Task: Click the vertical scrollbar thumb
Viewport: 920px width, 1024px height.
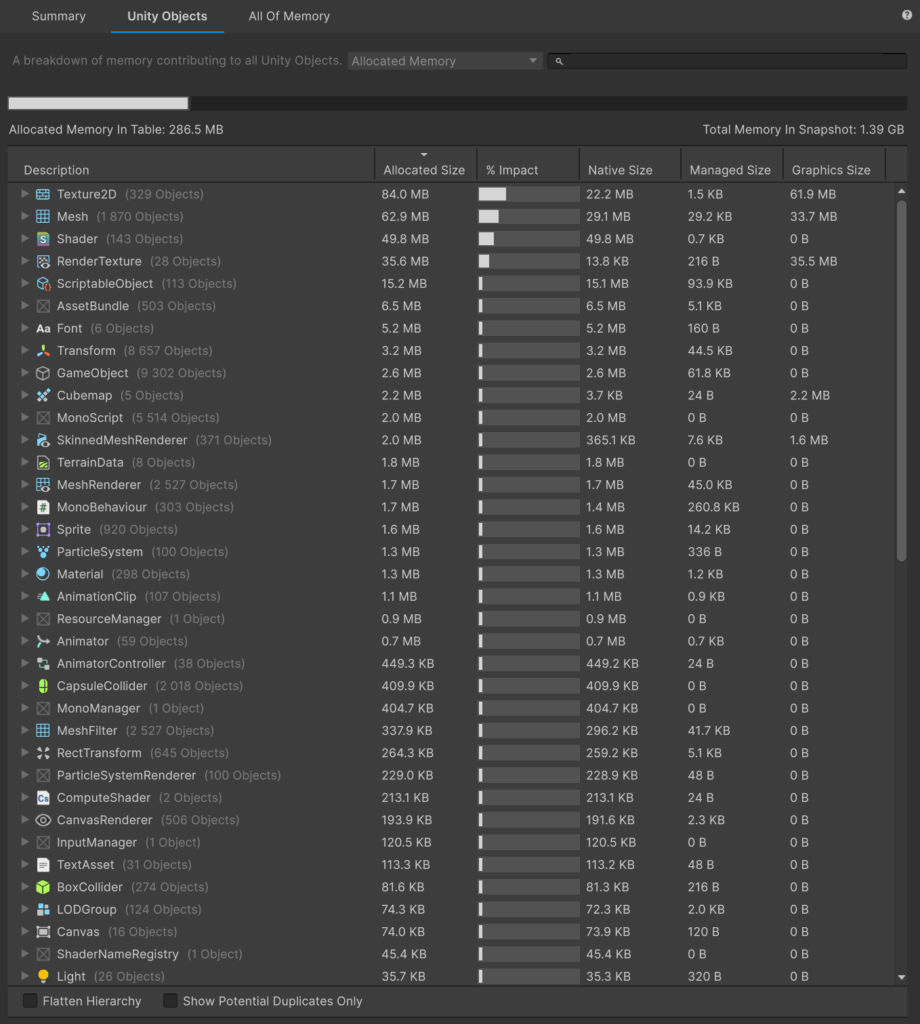Action: [901, 381]
